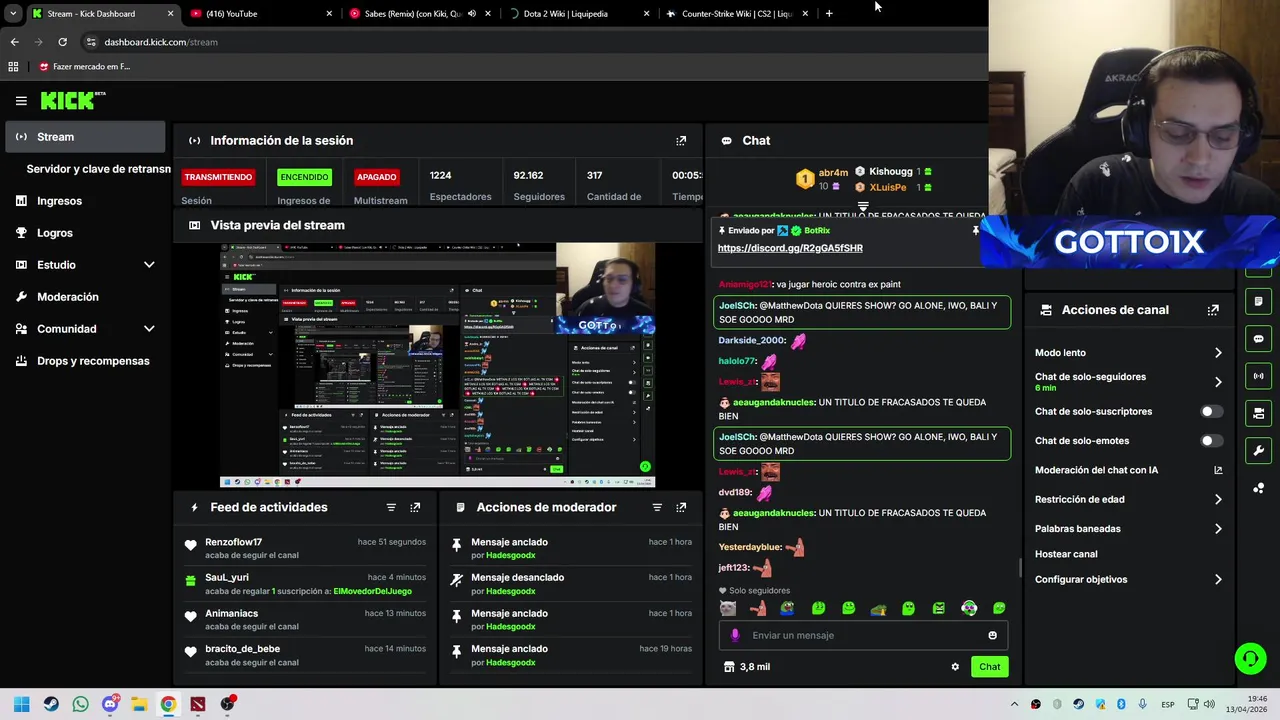Image resolution: width=1280 pixels, height=720 pixels.
Task: Open Steam from the Windows taskbar
Action: pos(51,704)
